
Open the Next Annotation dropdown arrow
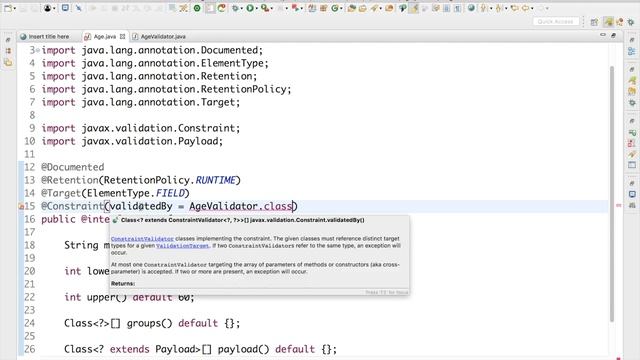491,9
